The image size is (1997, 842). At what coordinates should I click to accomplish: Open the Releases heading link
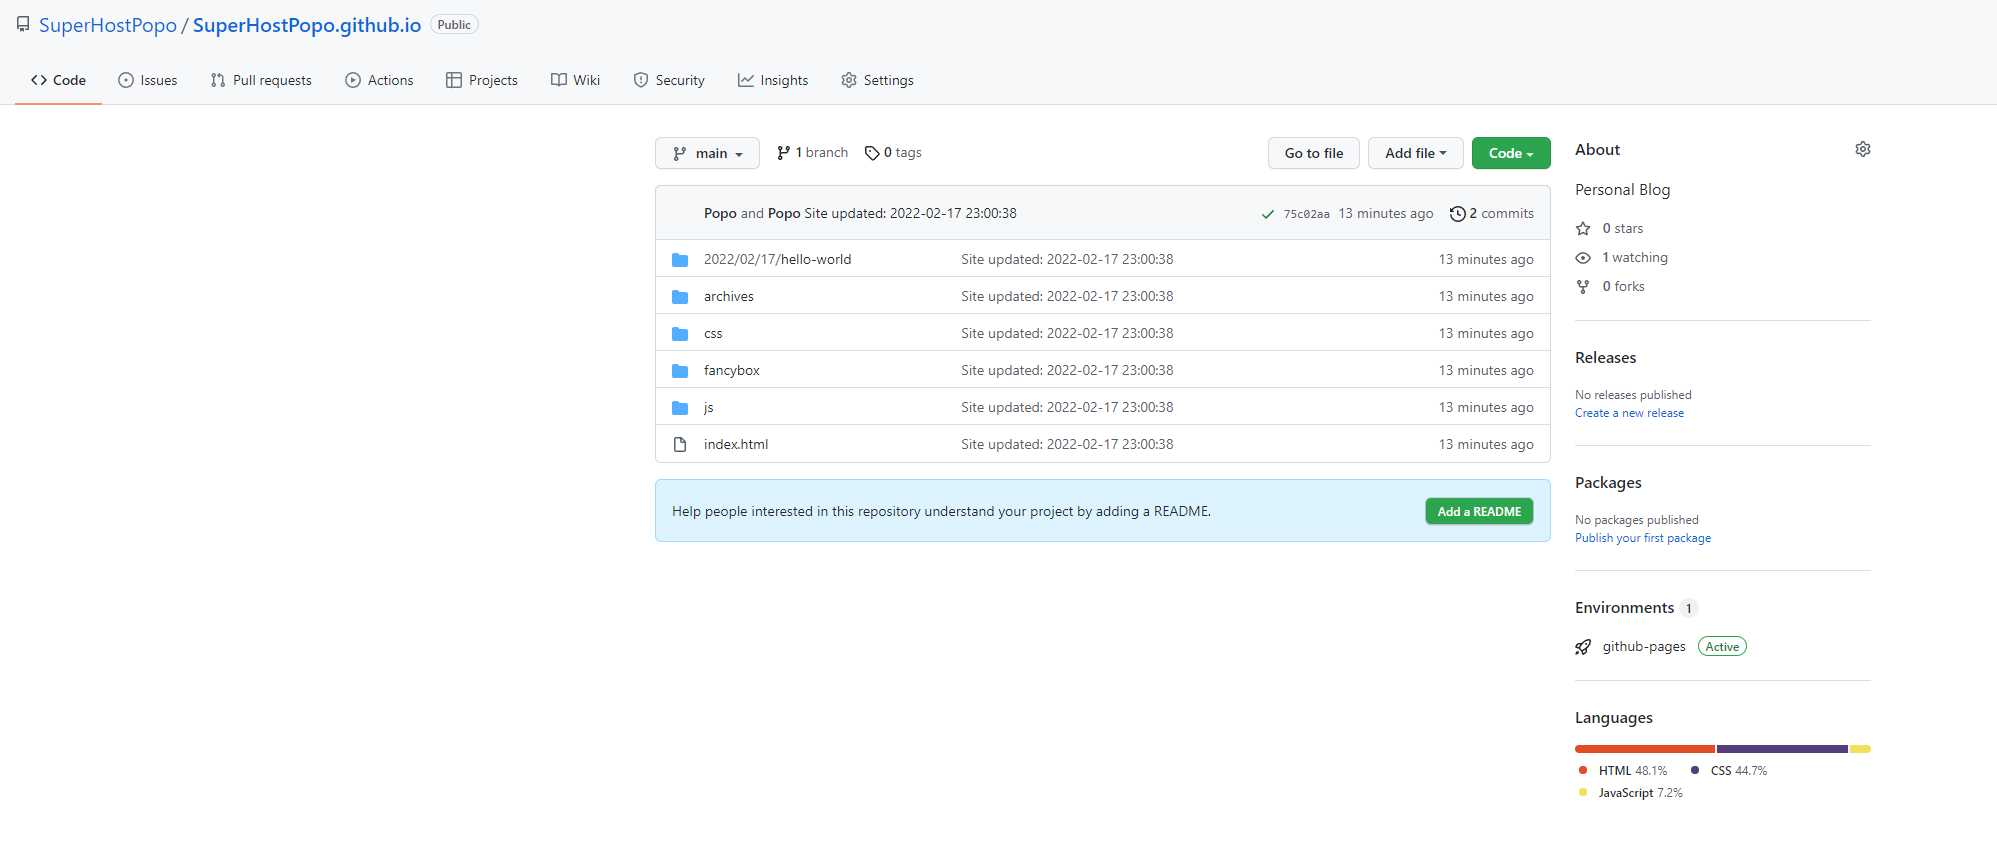click(1605, 358)
